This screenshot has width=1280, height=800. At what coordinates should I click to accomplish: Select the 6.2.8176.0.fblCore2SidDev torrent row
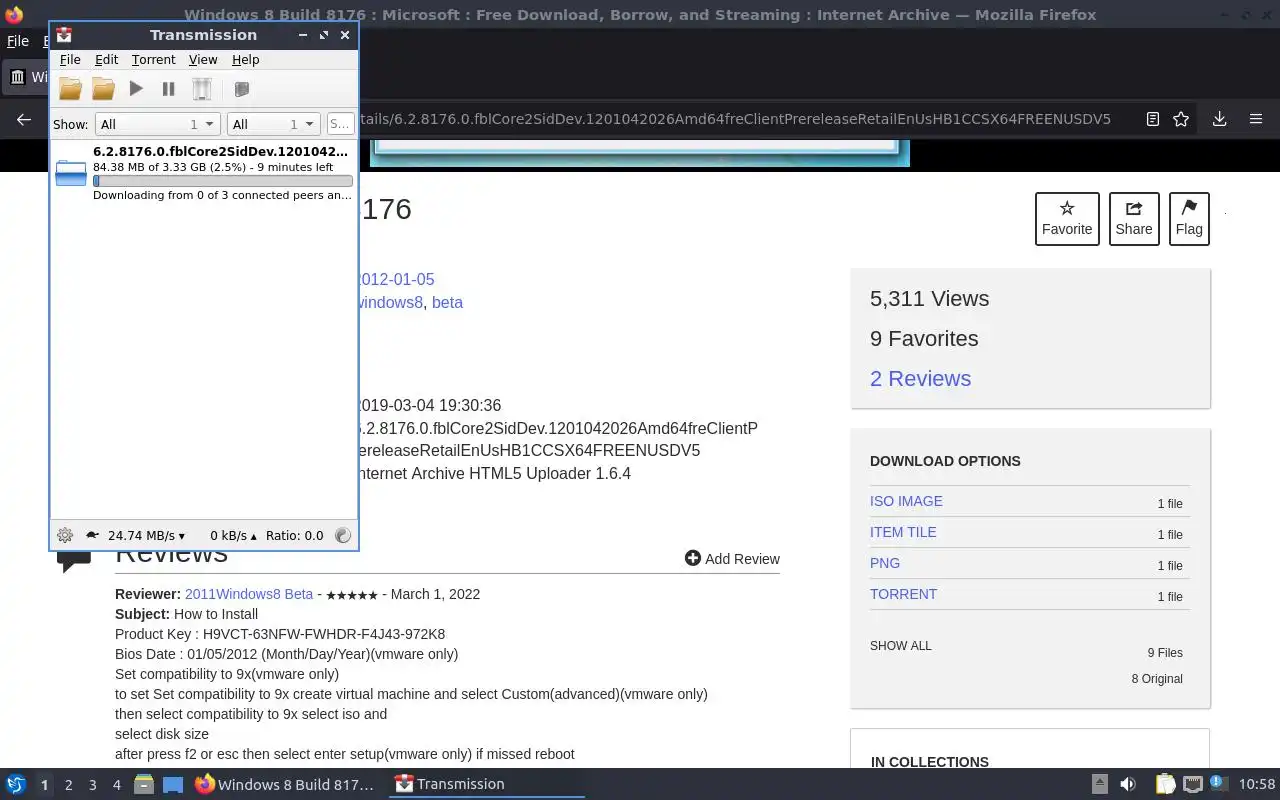click(x=204, y=173)
